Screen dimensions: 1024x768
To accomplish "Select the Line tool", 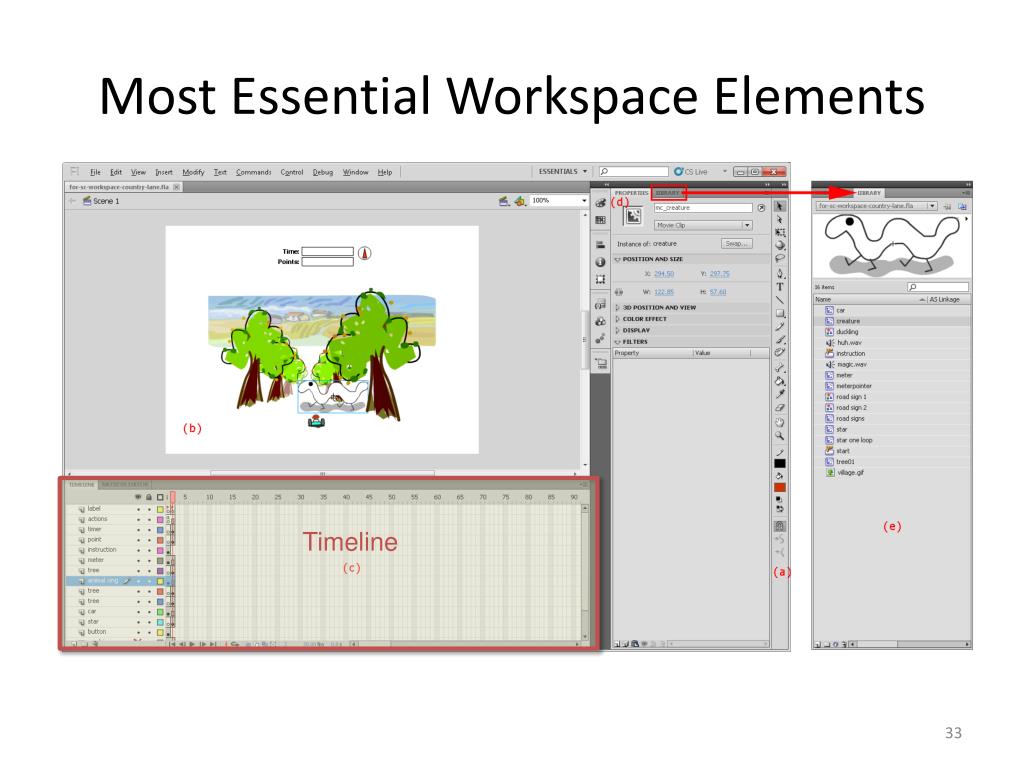I will tap(780, 300).
